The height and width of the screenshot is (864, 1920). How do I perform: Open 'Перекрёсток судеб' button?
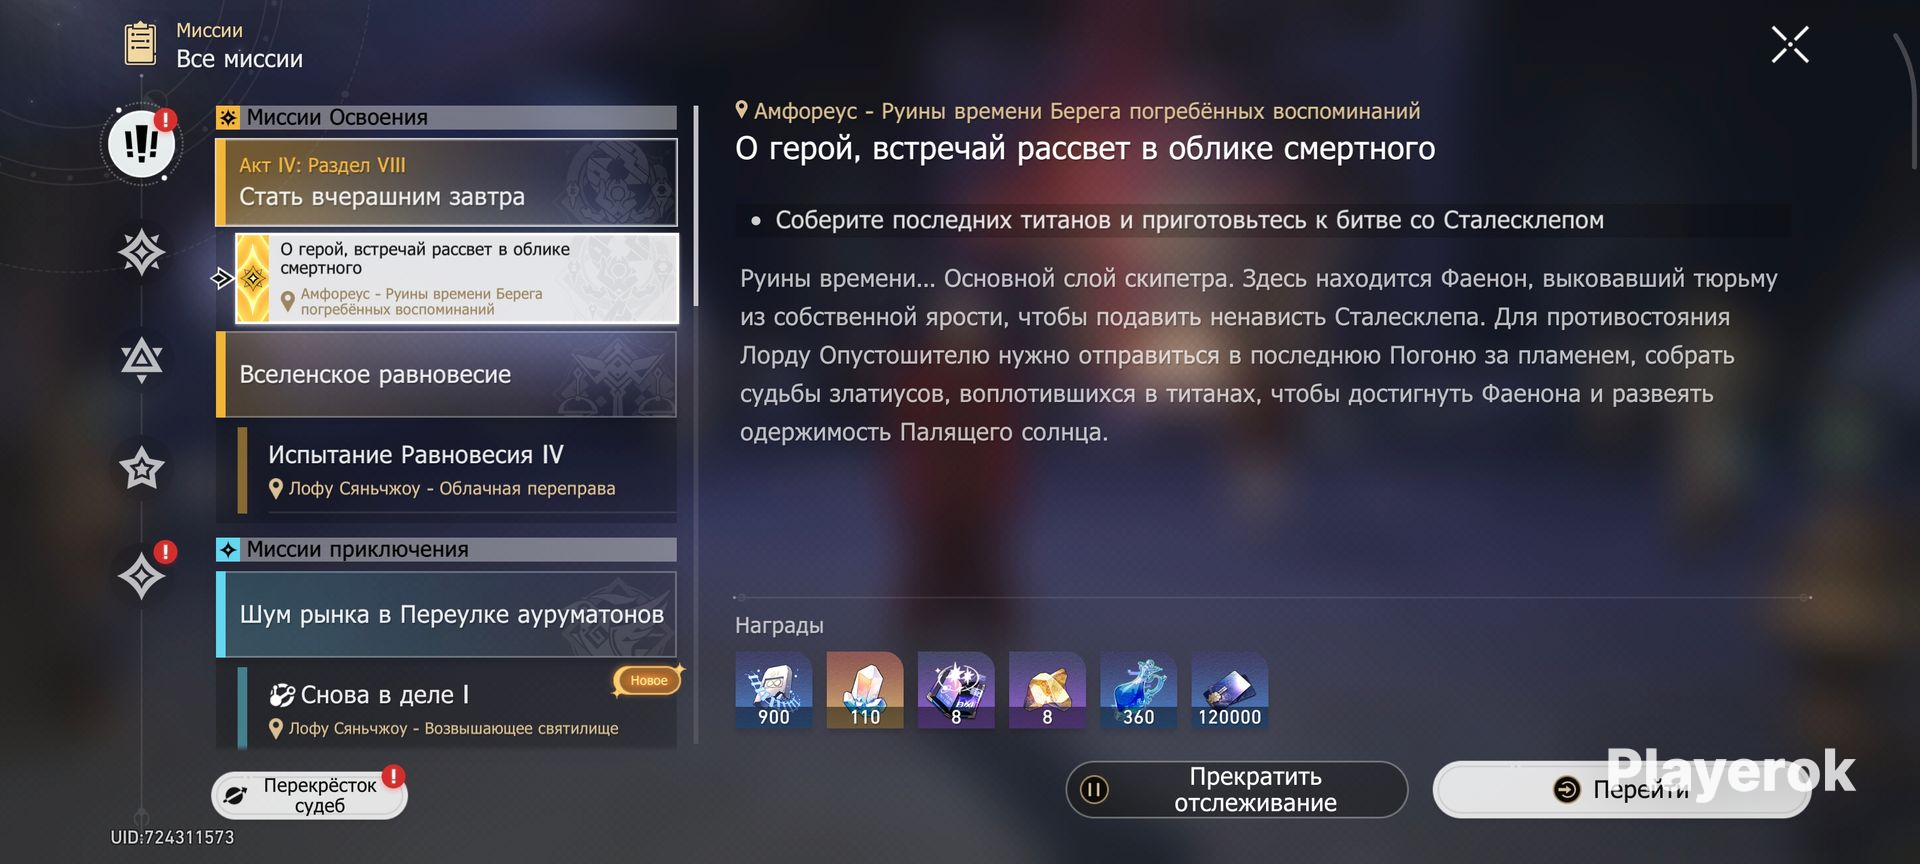pyautogui.click(x=310, y=795)
